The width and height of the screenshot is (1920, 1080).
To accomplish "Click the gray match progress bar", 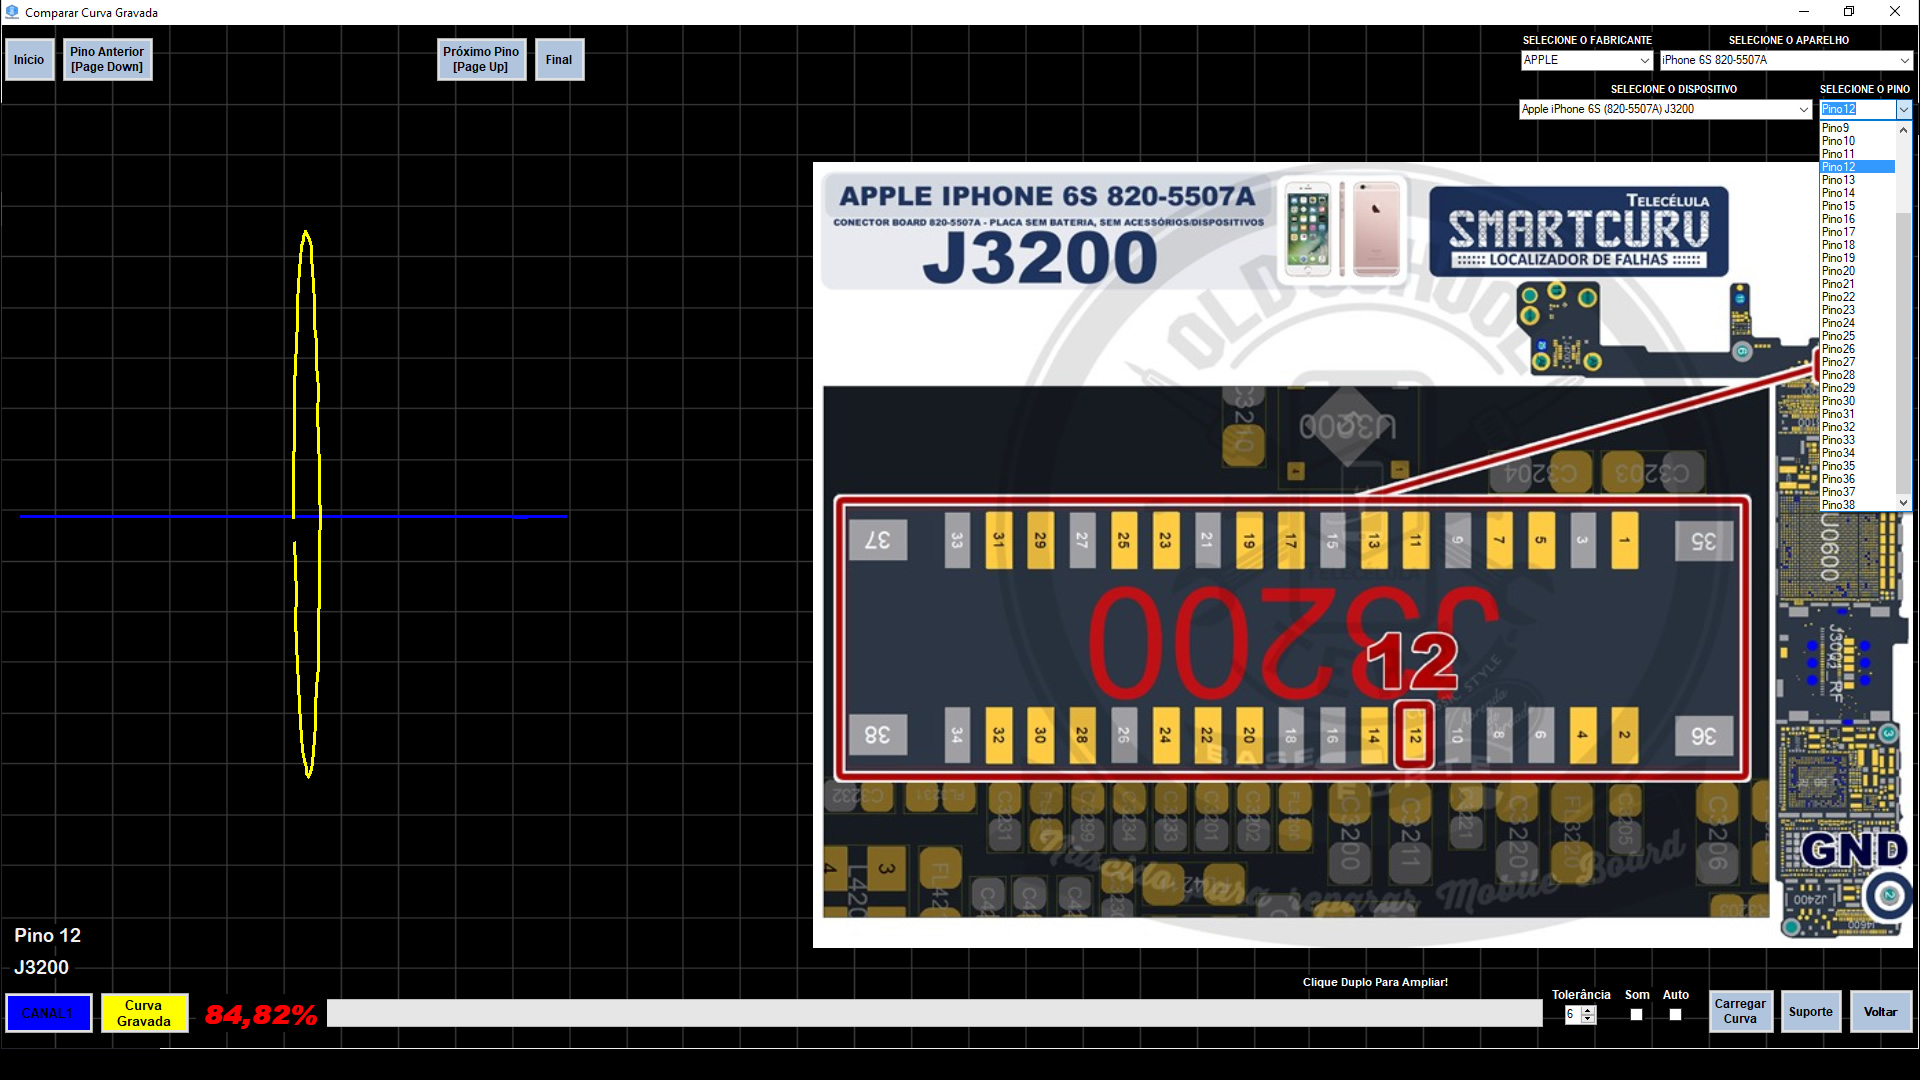I will [934, 1013].
